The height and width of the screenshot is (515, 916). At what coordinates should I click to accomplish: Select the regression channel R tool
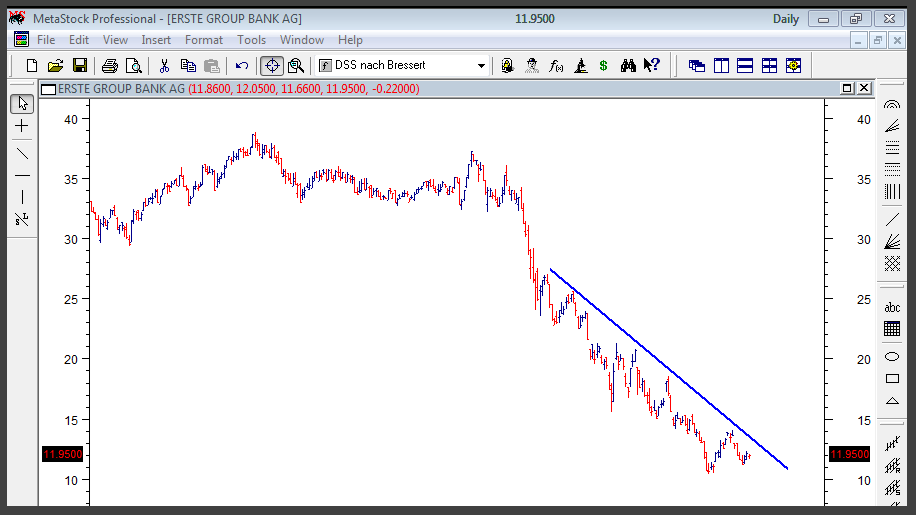[x=892, y=466]
